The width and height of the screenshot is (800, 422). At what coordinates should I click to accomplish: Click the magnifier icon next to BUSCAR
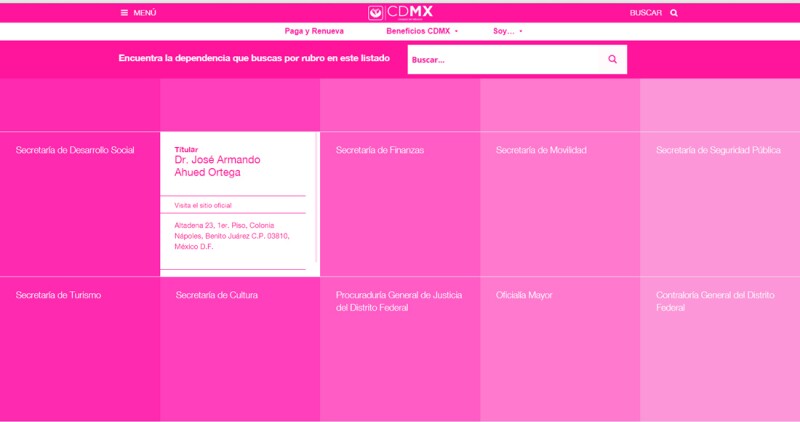(674, 13)
